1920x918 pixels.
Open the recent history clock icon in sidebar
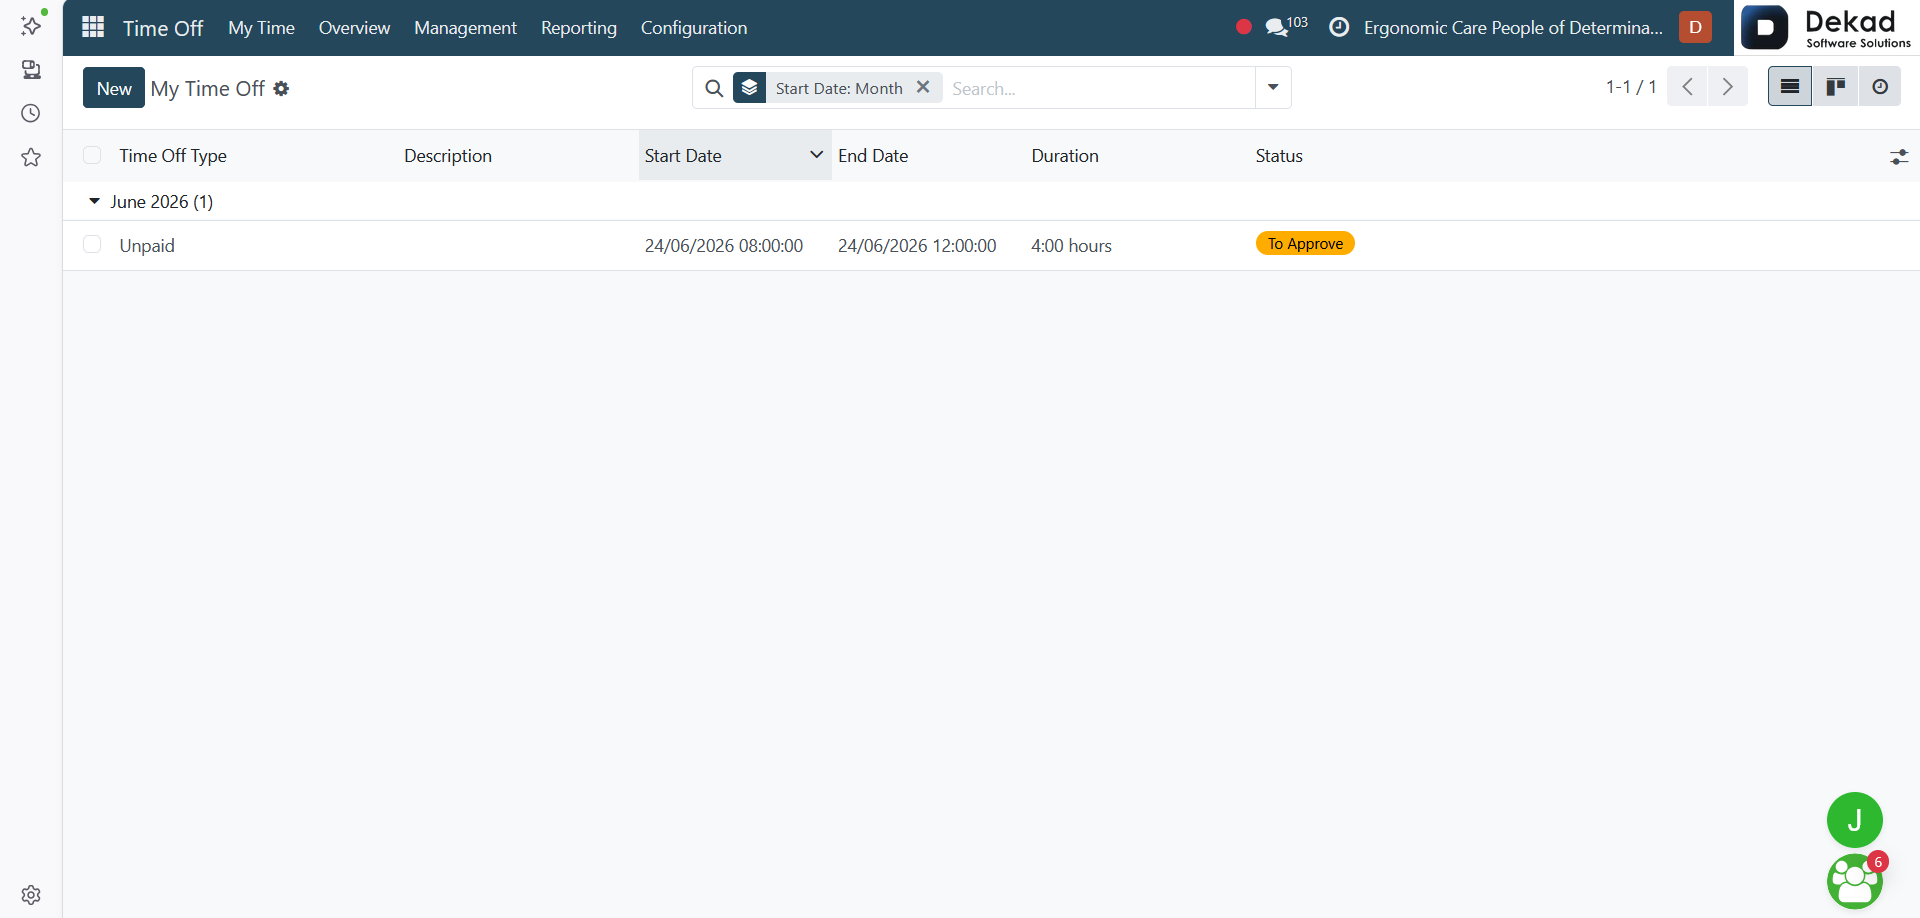point(31,114)
